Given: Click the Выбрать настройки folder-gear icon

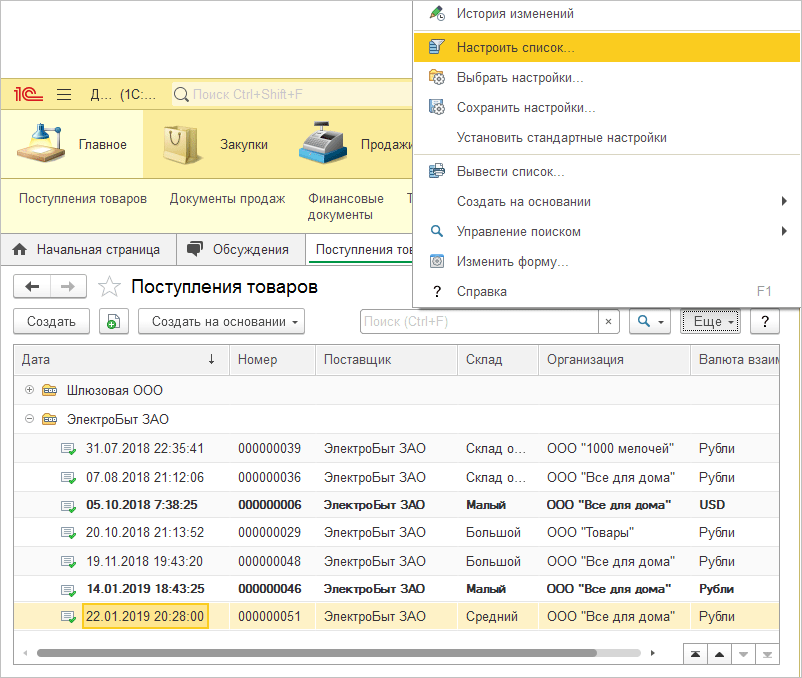Looking at the screenshot, I should click(x=436, y=77).
